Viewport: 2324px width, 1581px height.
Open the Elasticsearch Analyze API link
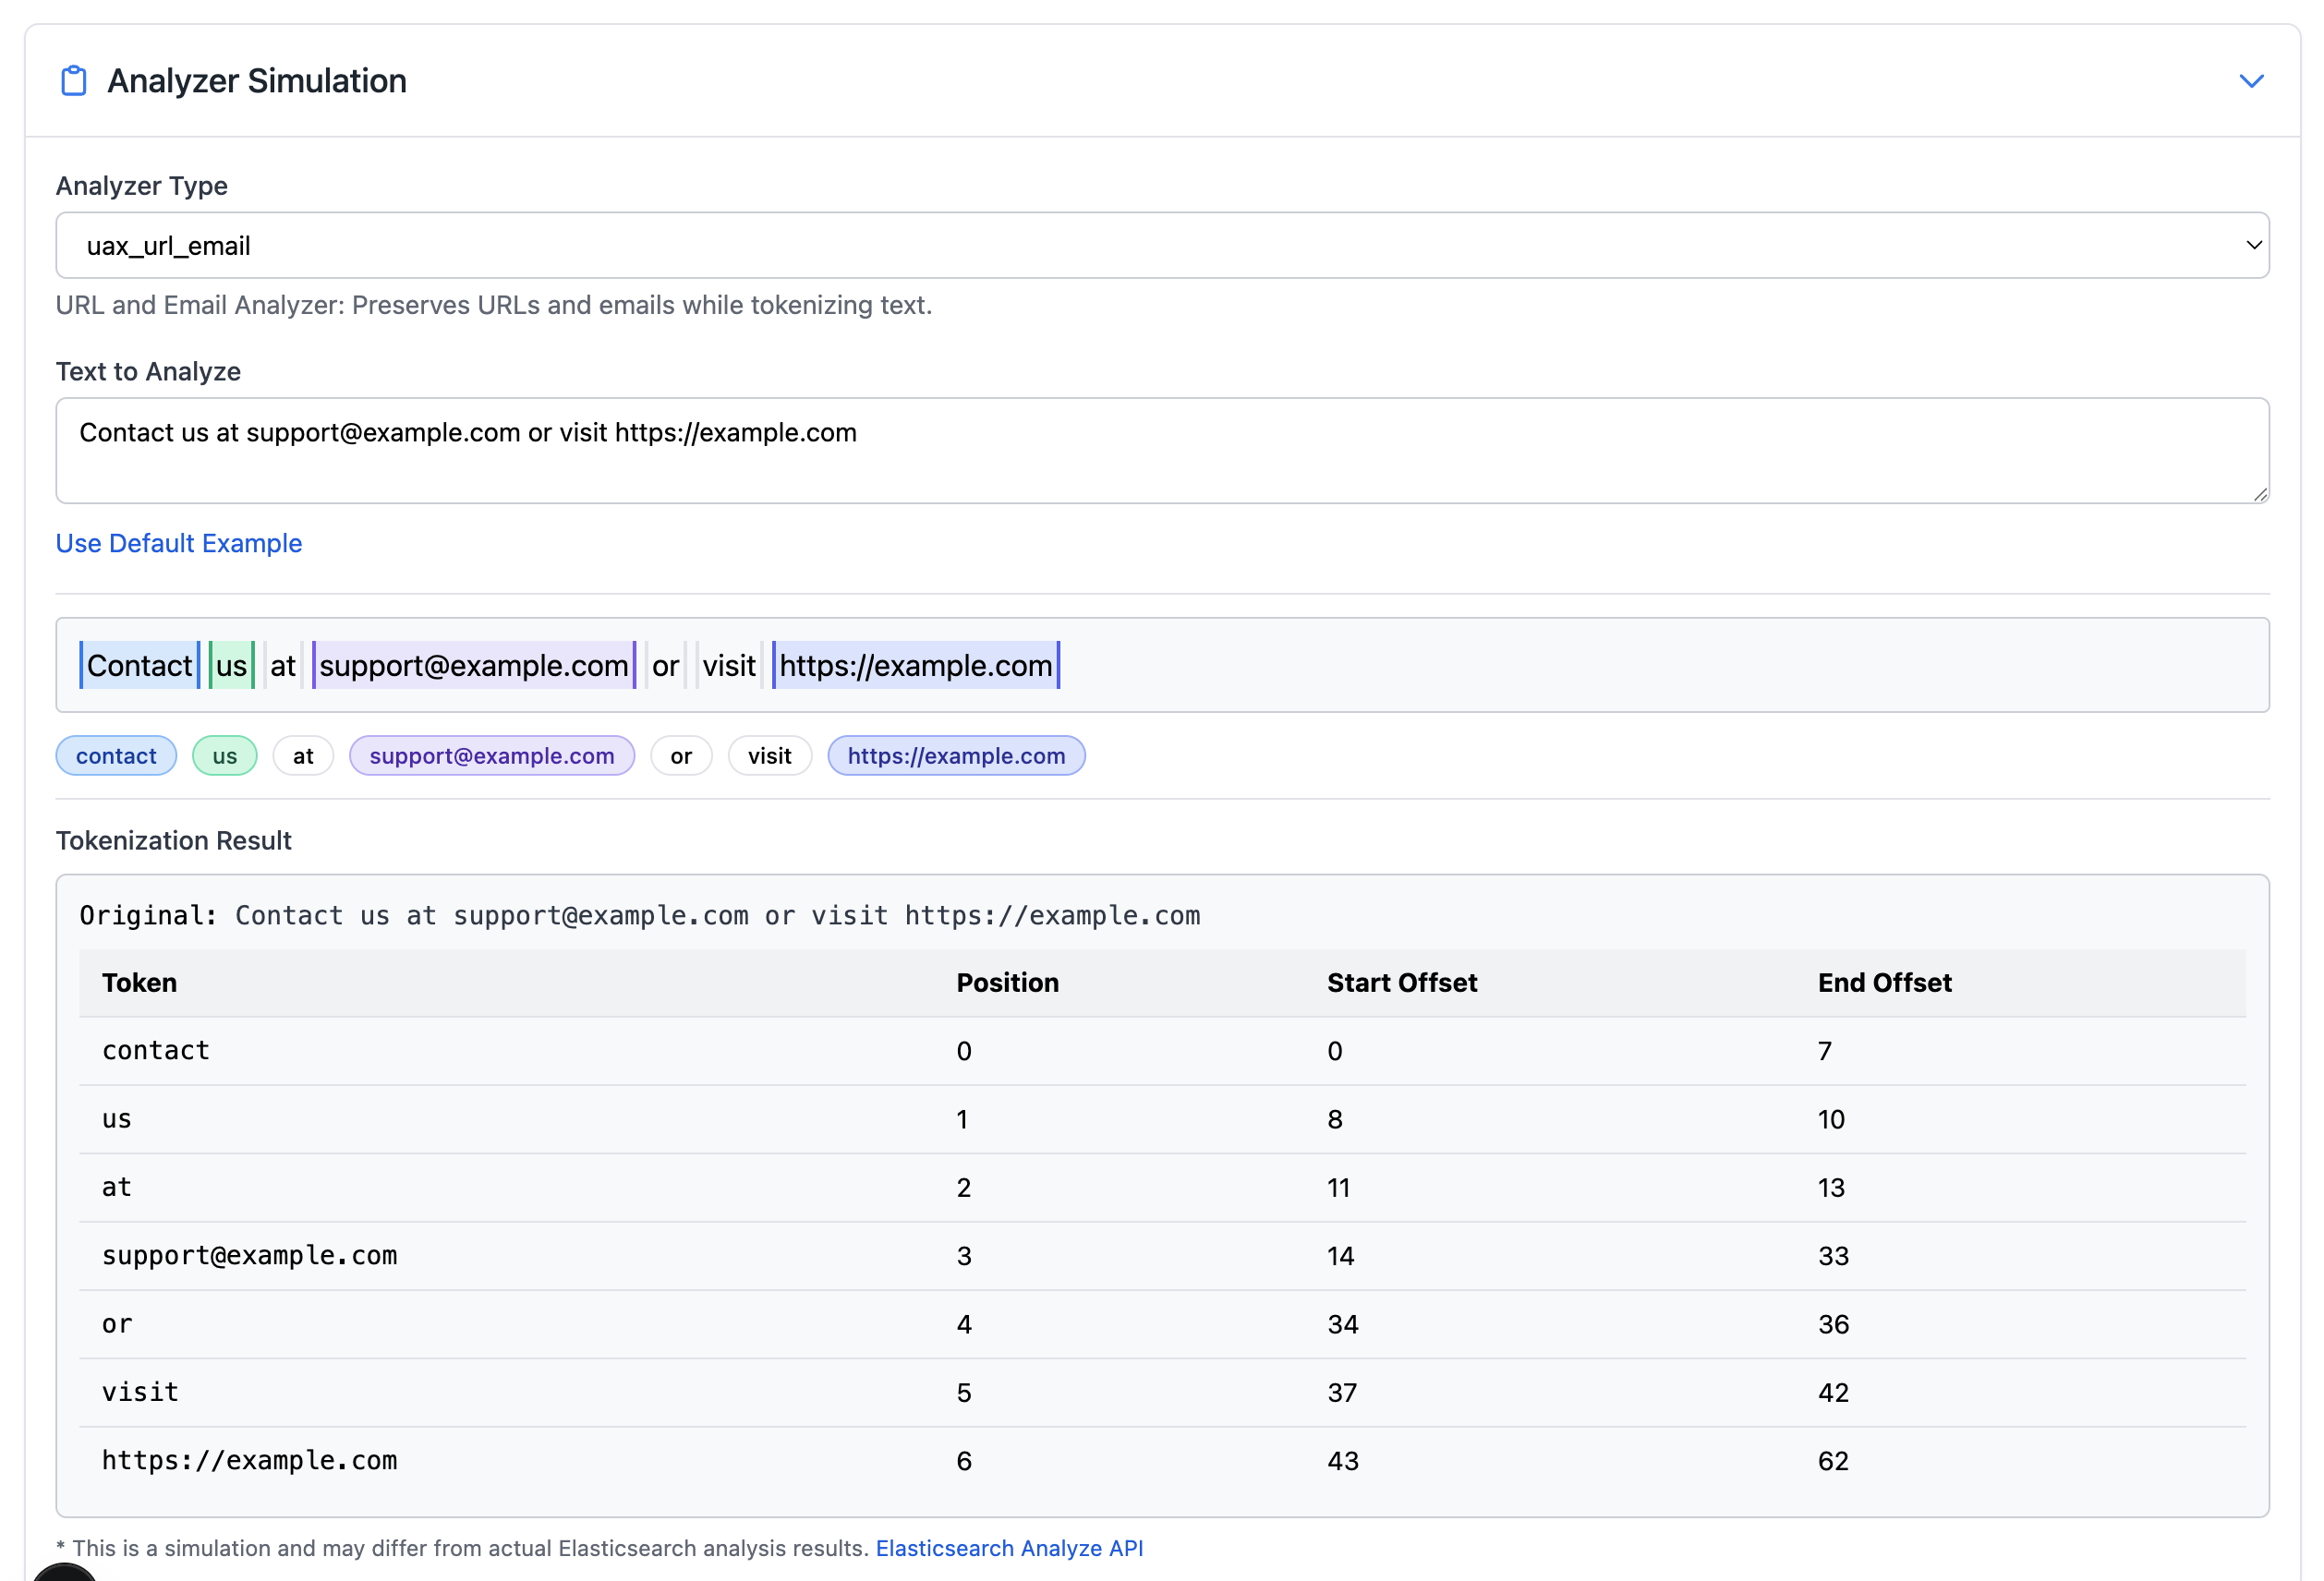click(1008, 1547)
